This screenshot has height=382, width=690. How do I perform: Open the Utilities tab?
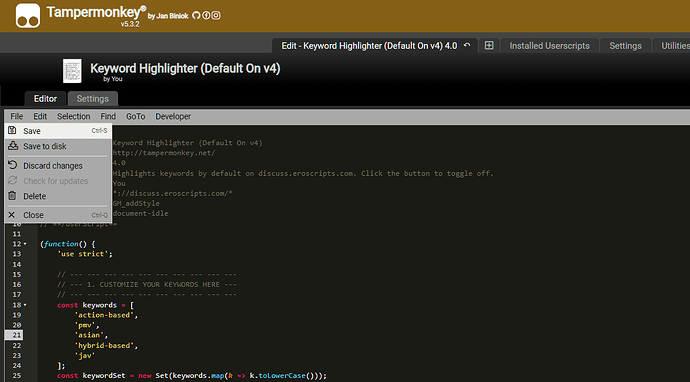pos(673,46)
